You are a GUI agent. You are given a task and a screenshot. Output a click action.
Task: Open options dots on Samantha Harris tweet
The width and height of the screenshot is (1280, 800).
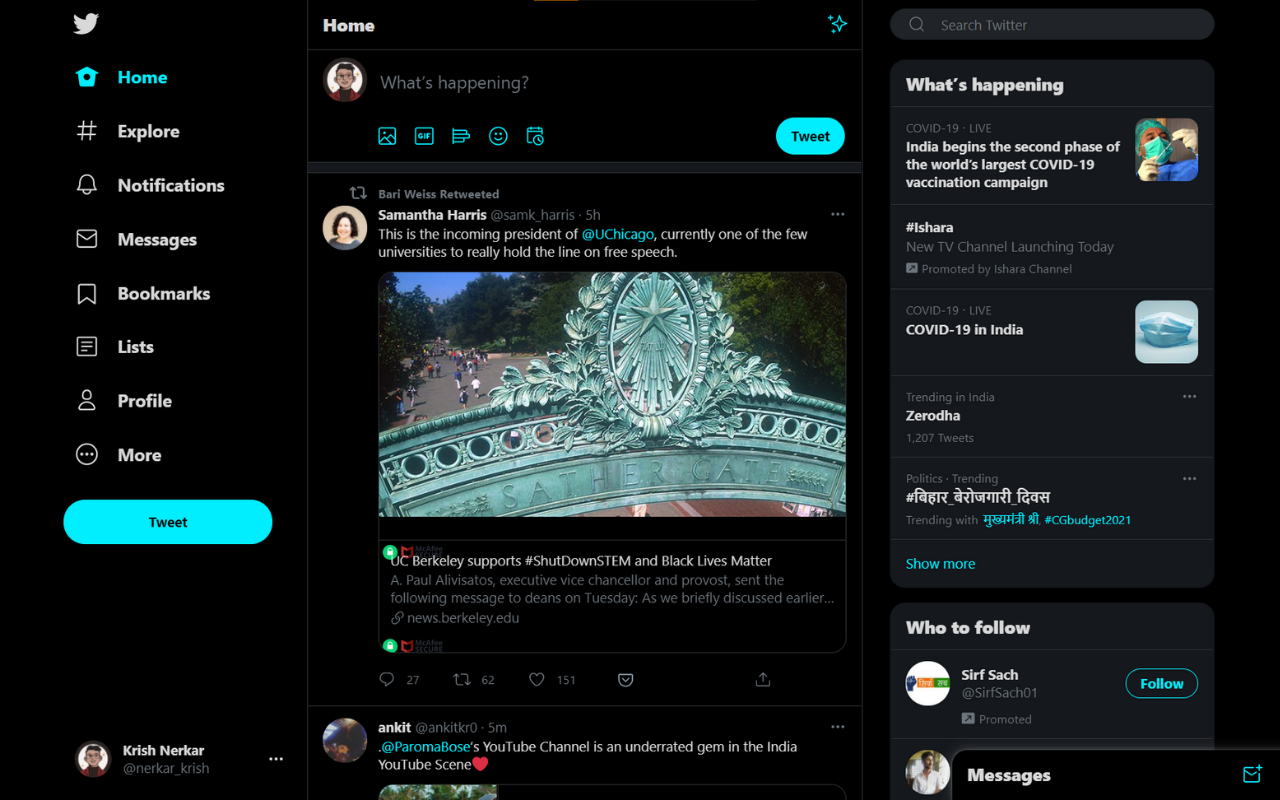click(x=838, y=214)
